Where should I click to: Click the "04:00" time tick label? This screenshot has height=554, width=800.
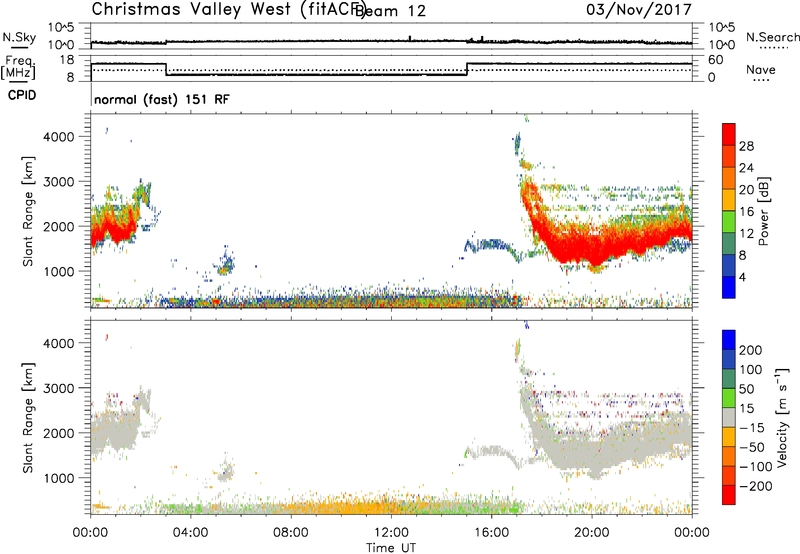pyautogui.click(x=190, y=533)
